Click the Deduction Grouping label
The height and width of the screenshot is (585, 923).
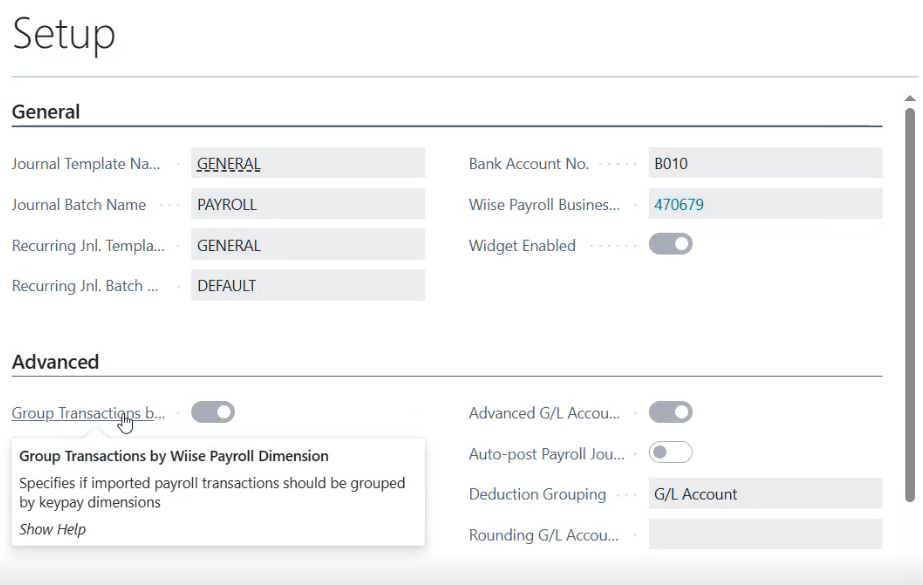537,494
